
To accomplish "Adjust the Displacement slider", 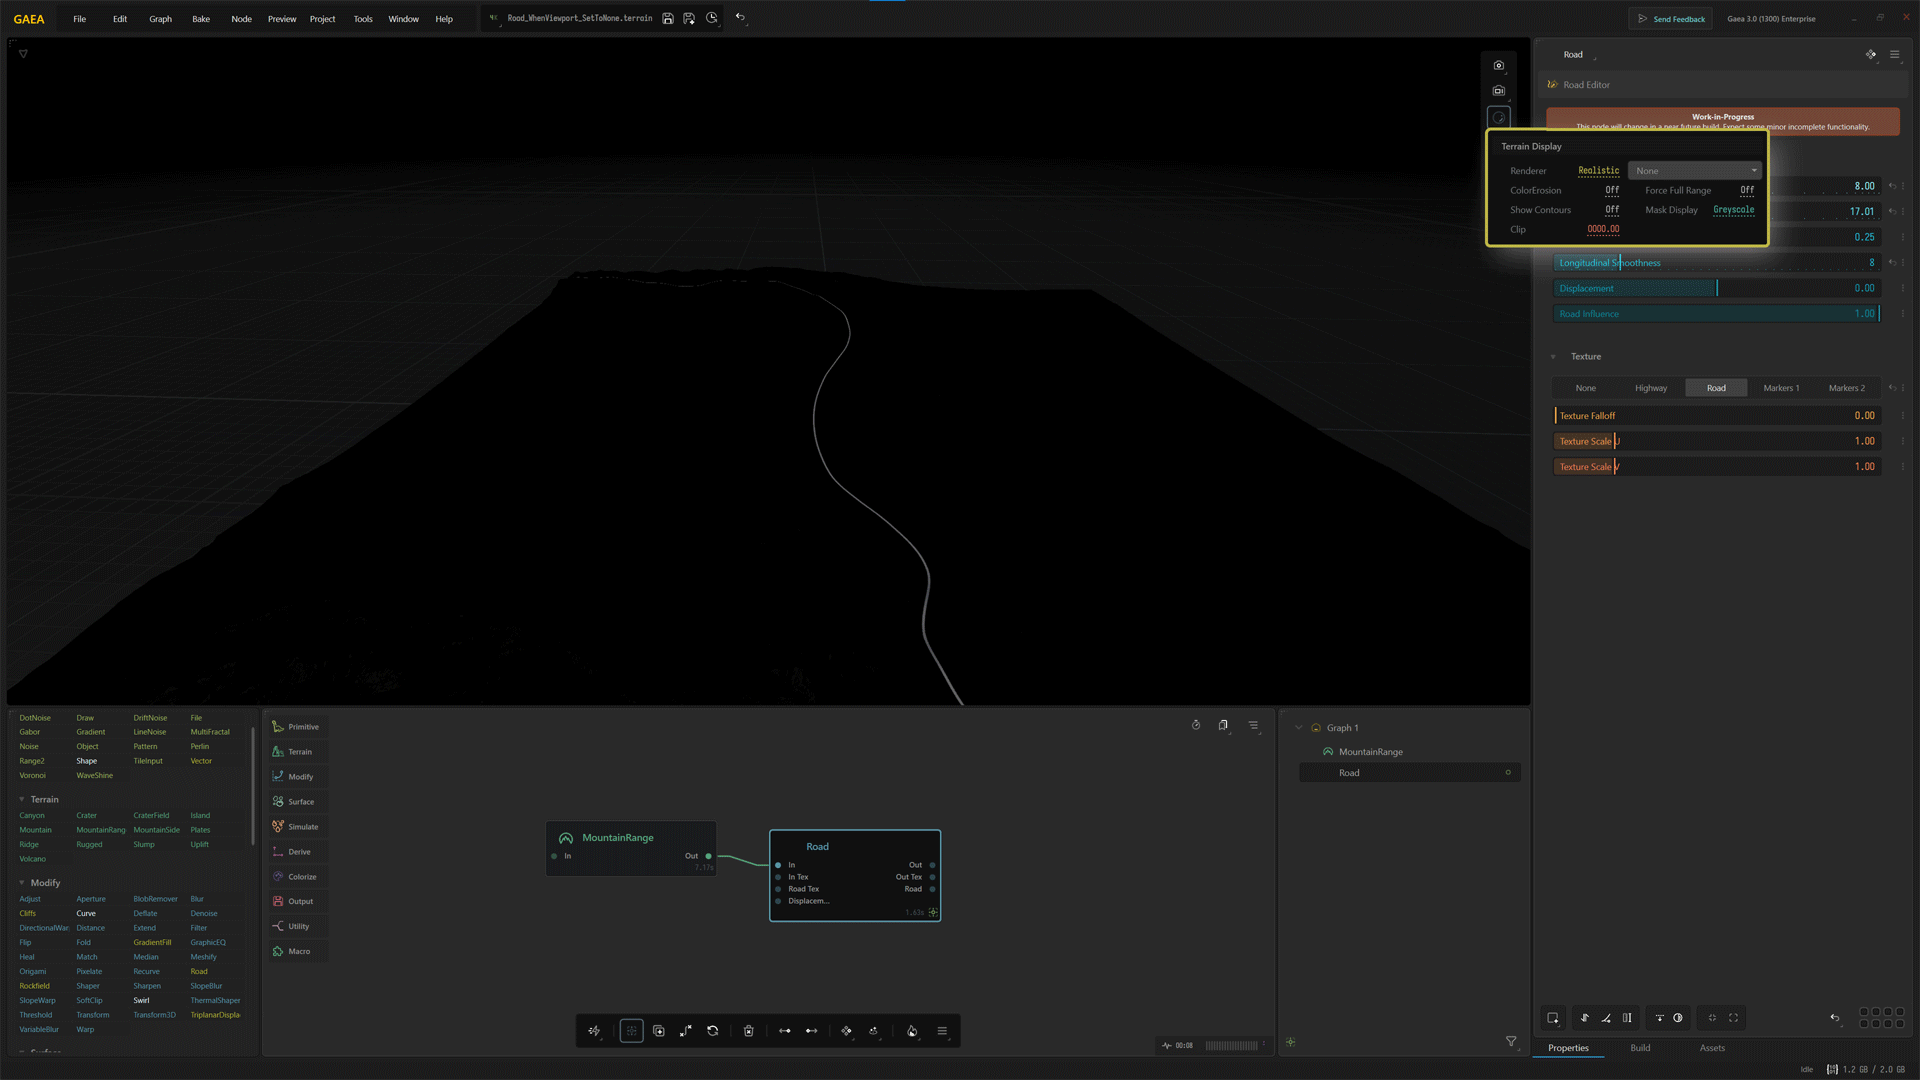I will (1717, 288).
